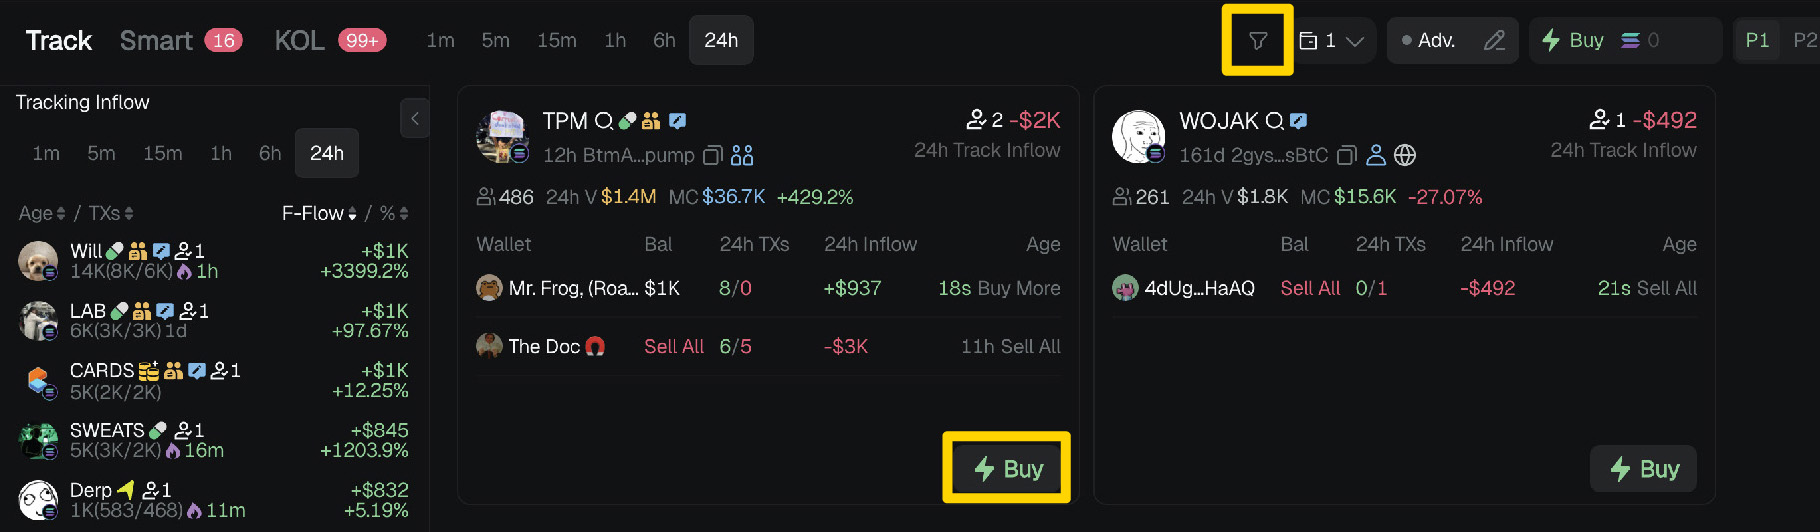Viewport: 1820px width, 532px height.
Task: Select the P1 preset toggle
Action: (1757, 41)
